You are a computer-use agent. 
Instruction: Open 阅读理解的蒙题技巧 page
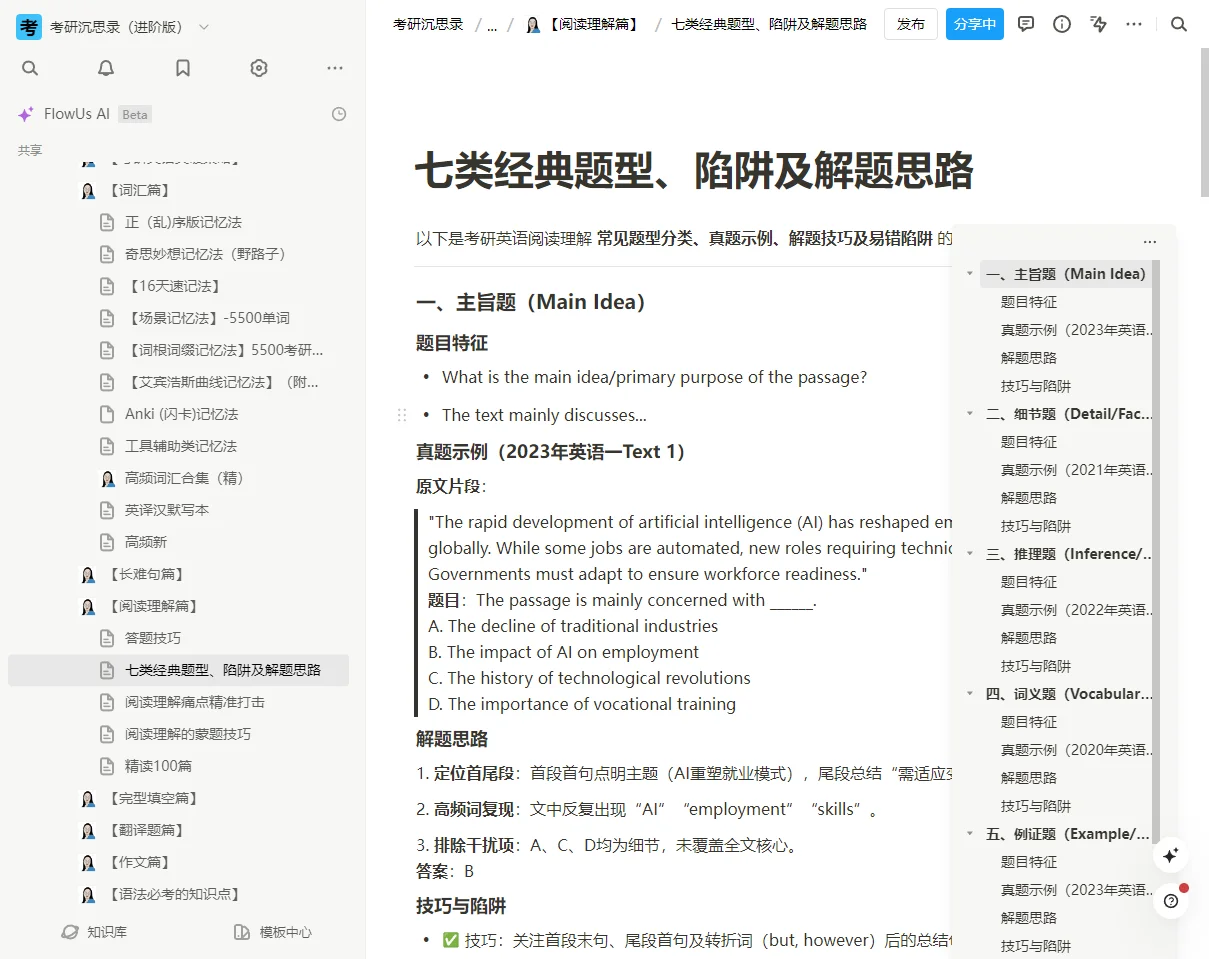tap(178, 734)
